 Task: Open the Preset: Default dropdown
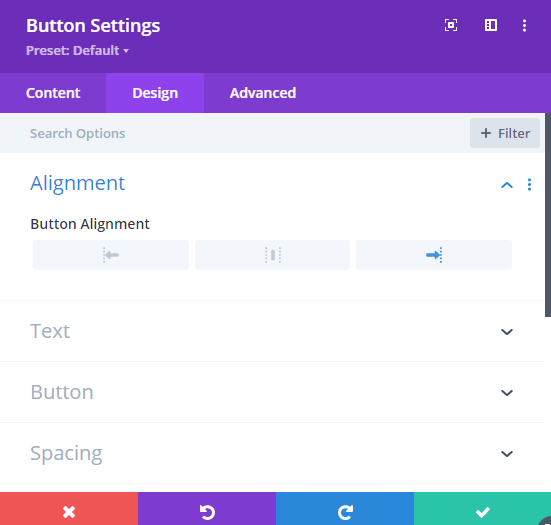coord(77,51)
